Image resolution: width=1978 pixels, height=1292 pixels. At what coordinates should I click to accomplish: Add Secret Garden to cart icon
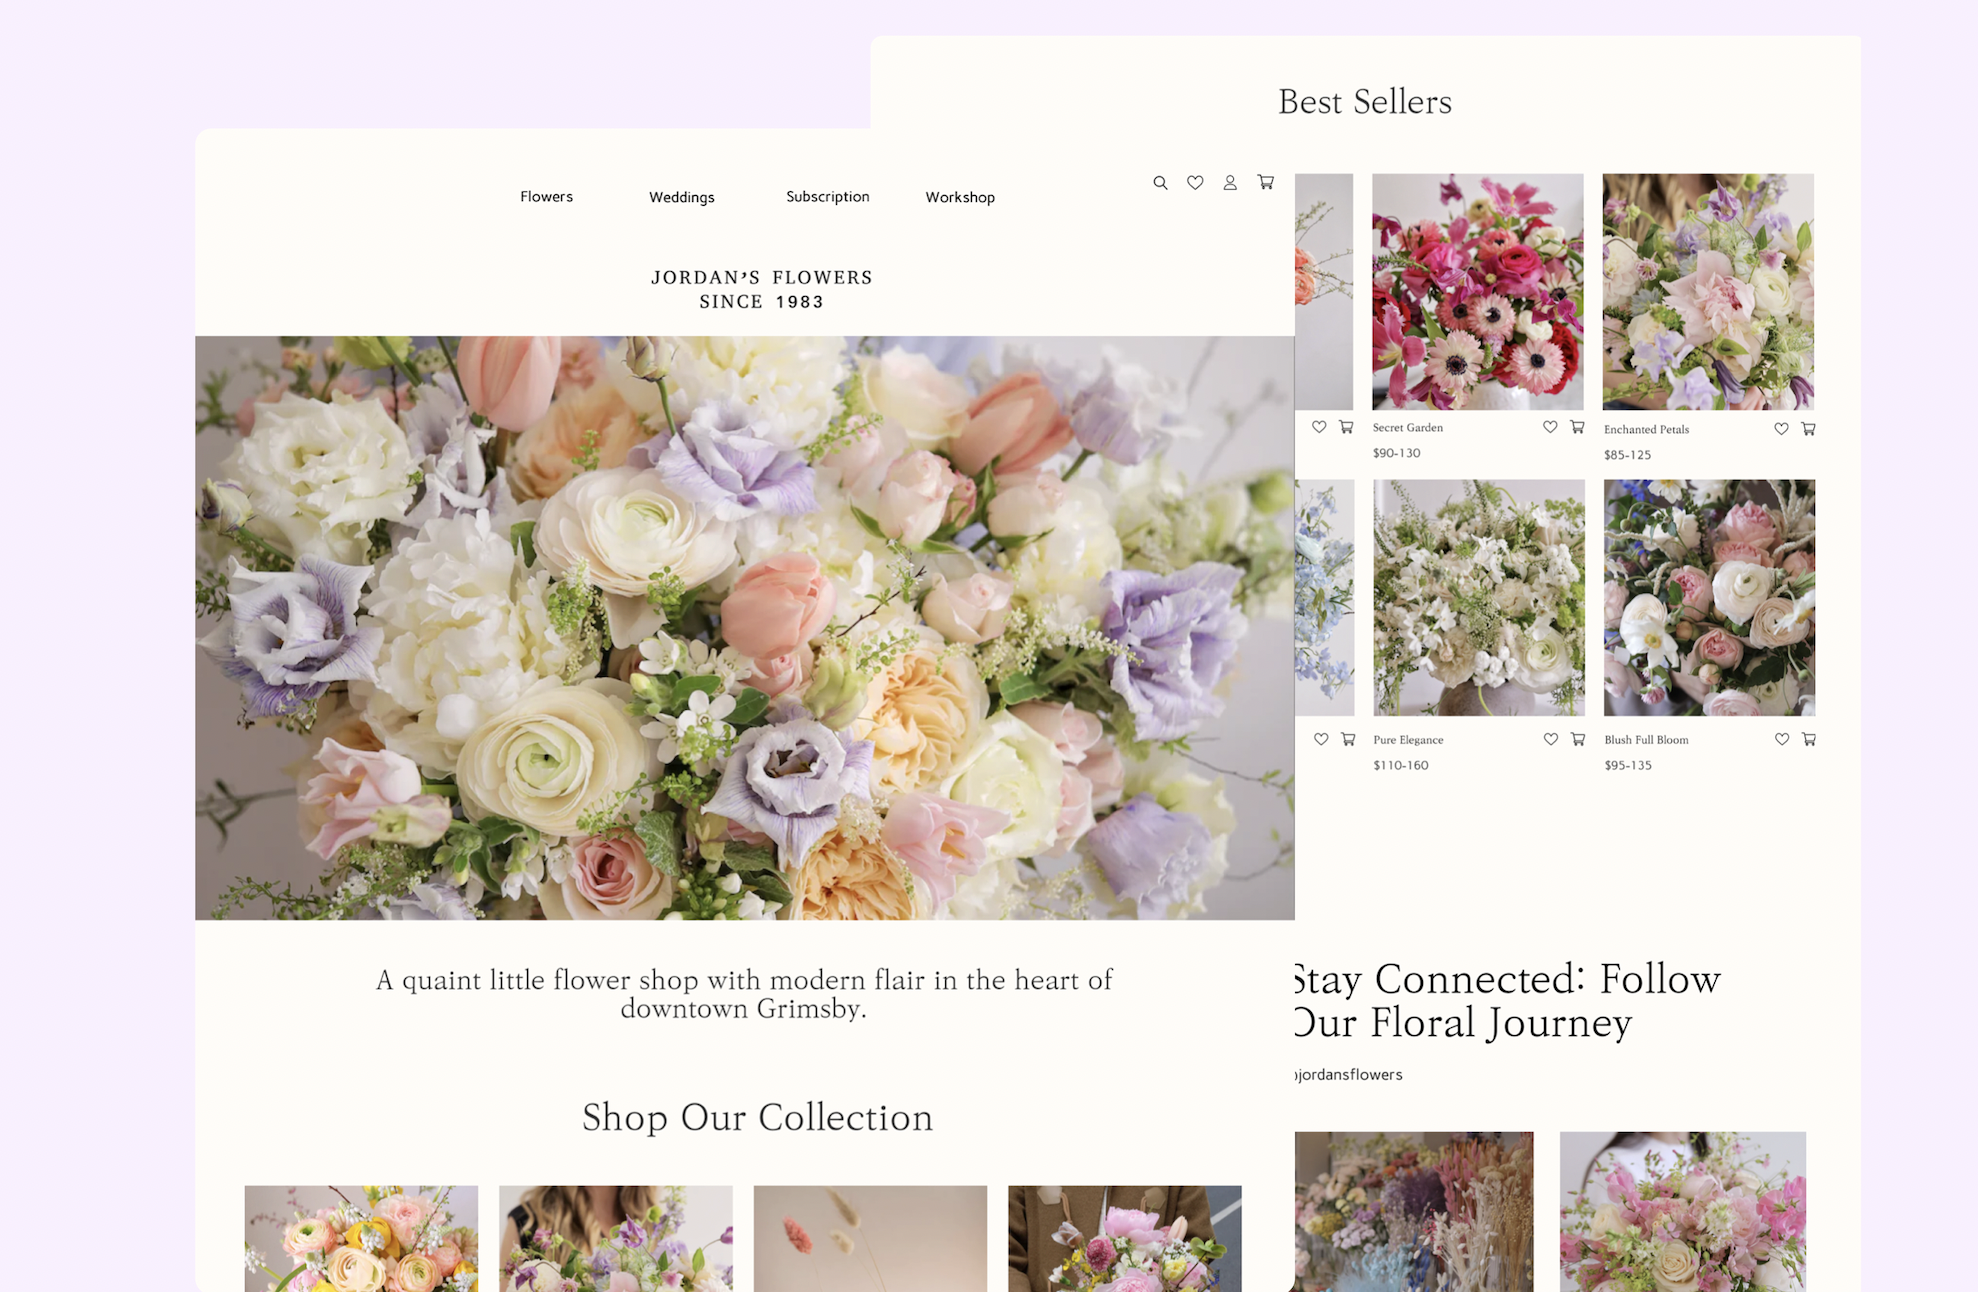coord(1577,427)
